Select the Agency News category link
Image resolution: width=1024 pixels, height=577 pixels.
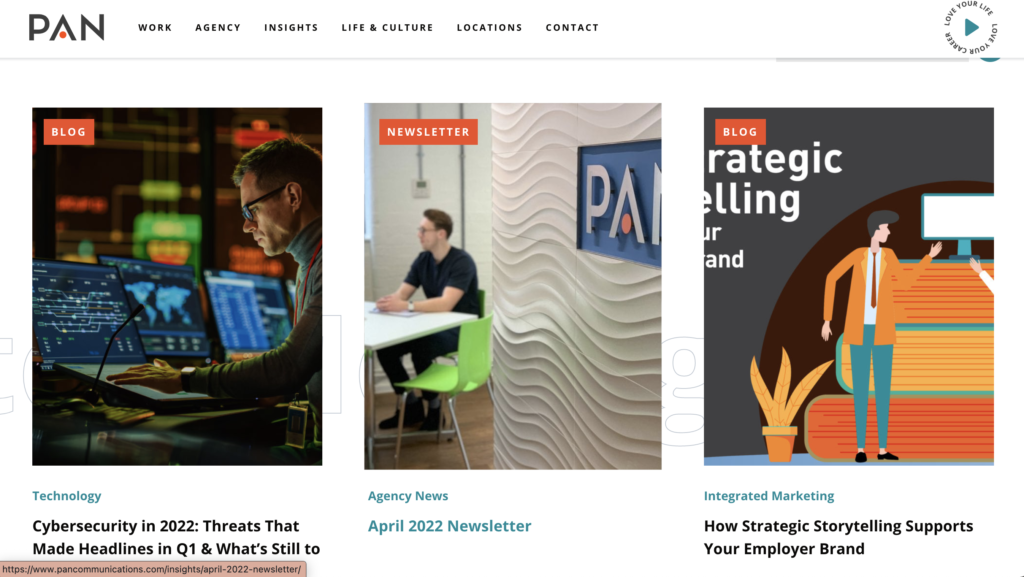coord(408,496)
